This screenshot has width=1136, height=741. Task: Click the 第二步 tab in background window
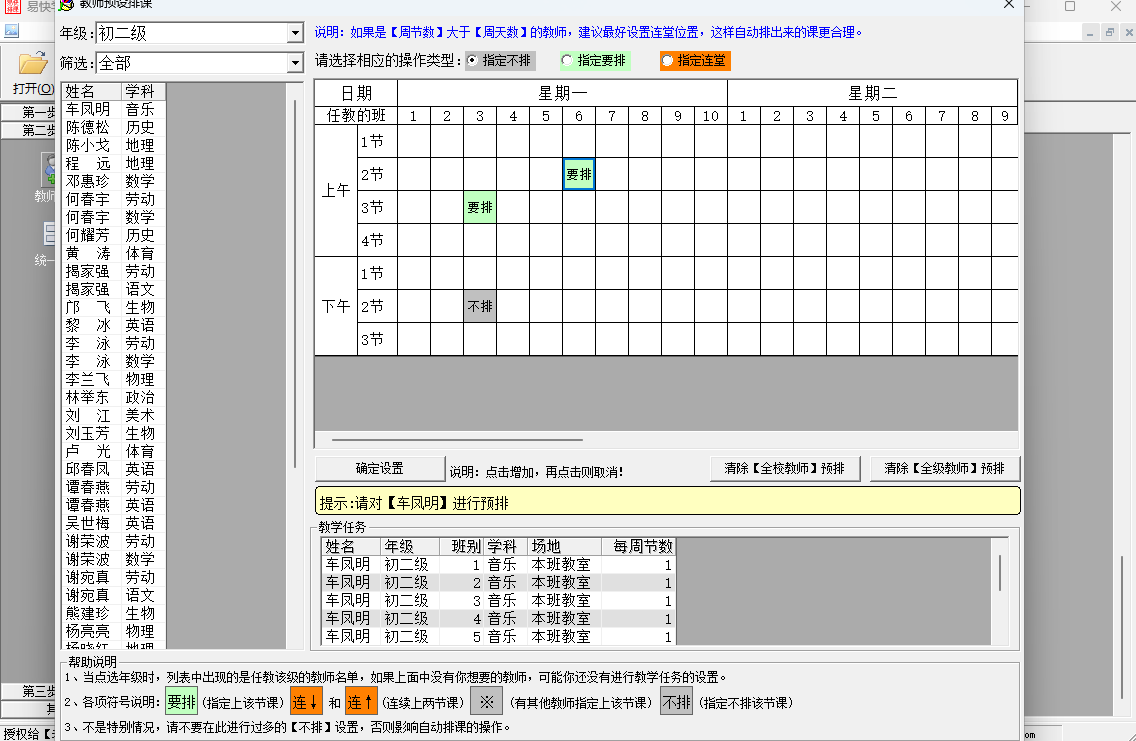tap(29, 130)
